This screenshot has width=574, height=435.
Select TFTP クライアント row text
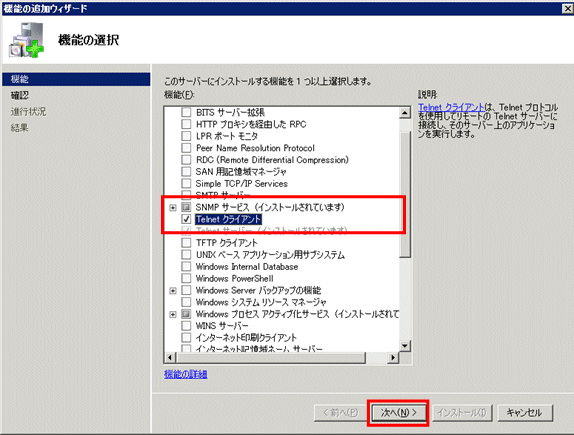click(x=227, y=242)
